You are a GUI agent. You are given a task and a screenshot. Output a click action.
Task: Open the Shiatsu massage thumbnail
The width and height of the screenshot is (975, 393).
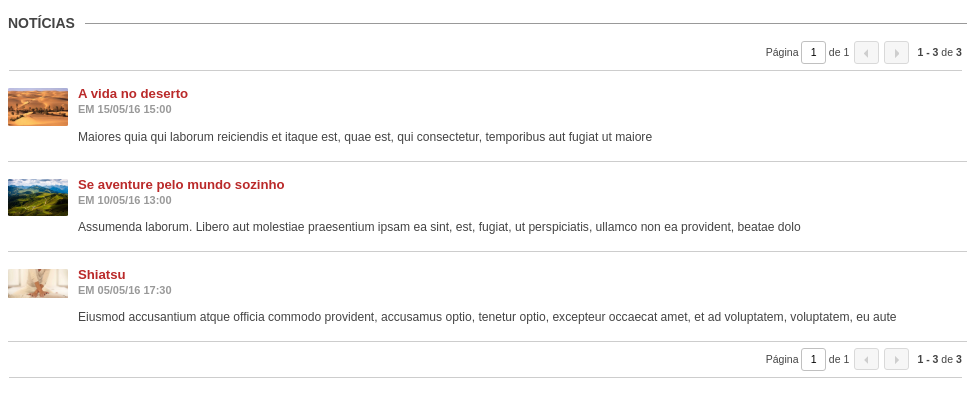[x=38, y=284]
